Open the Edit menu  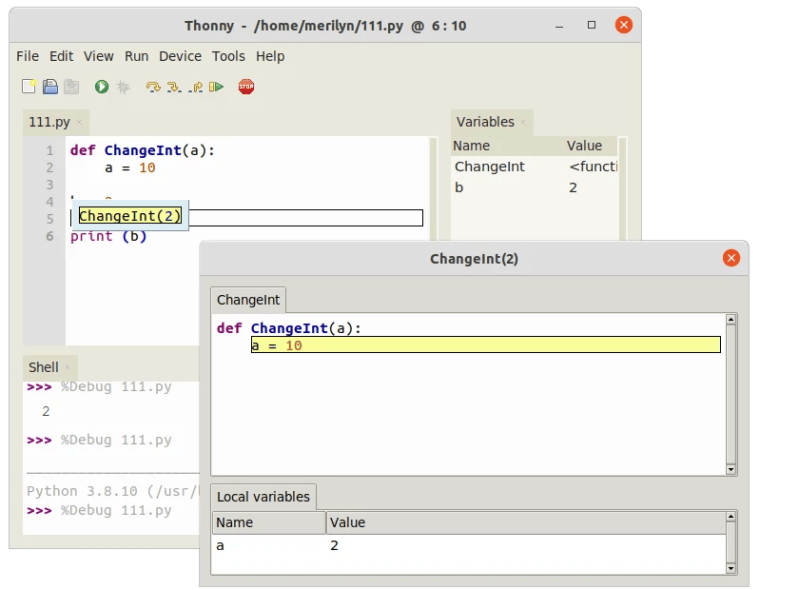coord(61,56)
